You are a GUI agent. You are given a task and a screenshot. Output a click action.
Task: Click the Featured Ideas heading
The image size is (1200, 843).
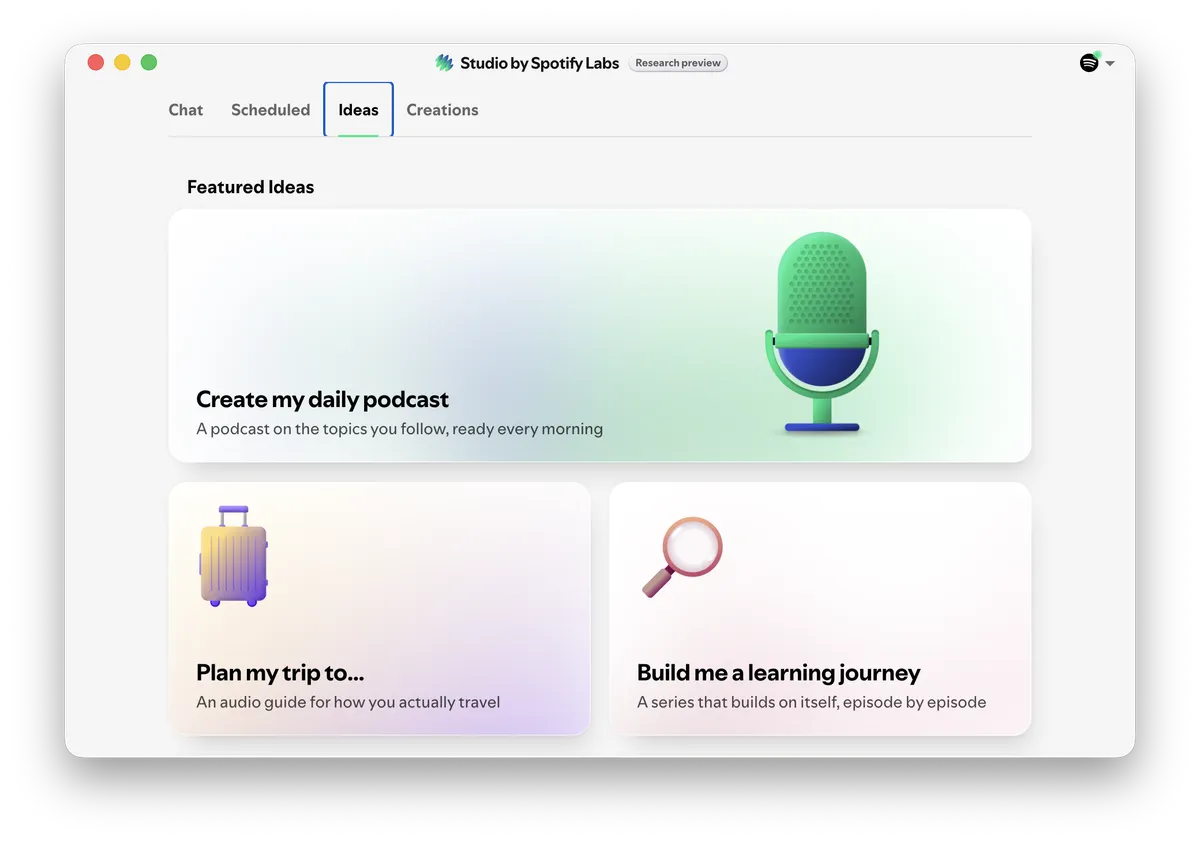coord(250,187)
